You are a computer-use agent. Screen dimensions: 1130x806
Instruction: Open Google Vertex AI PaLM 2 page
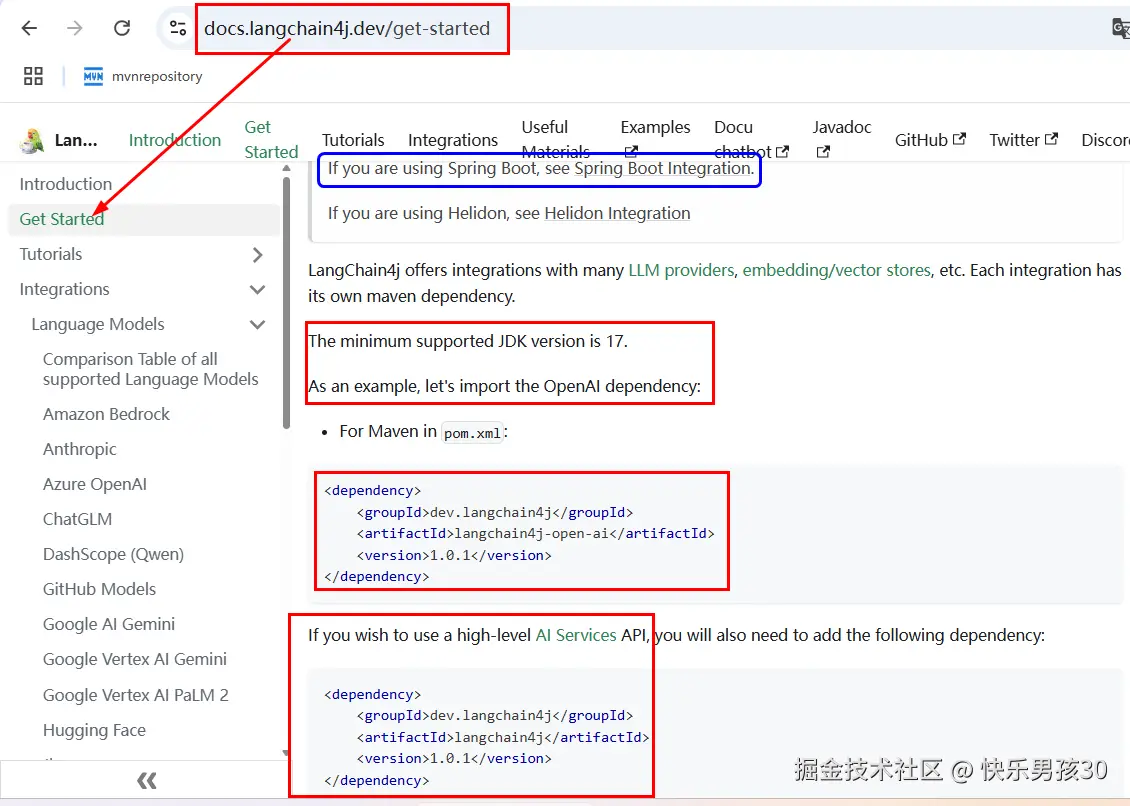(135, 695)
